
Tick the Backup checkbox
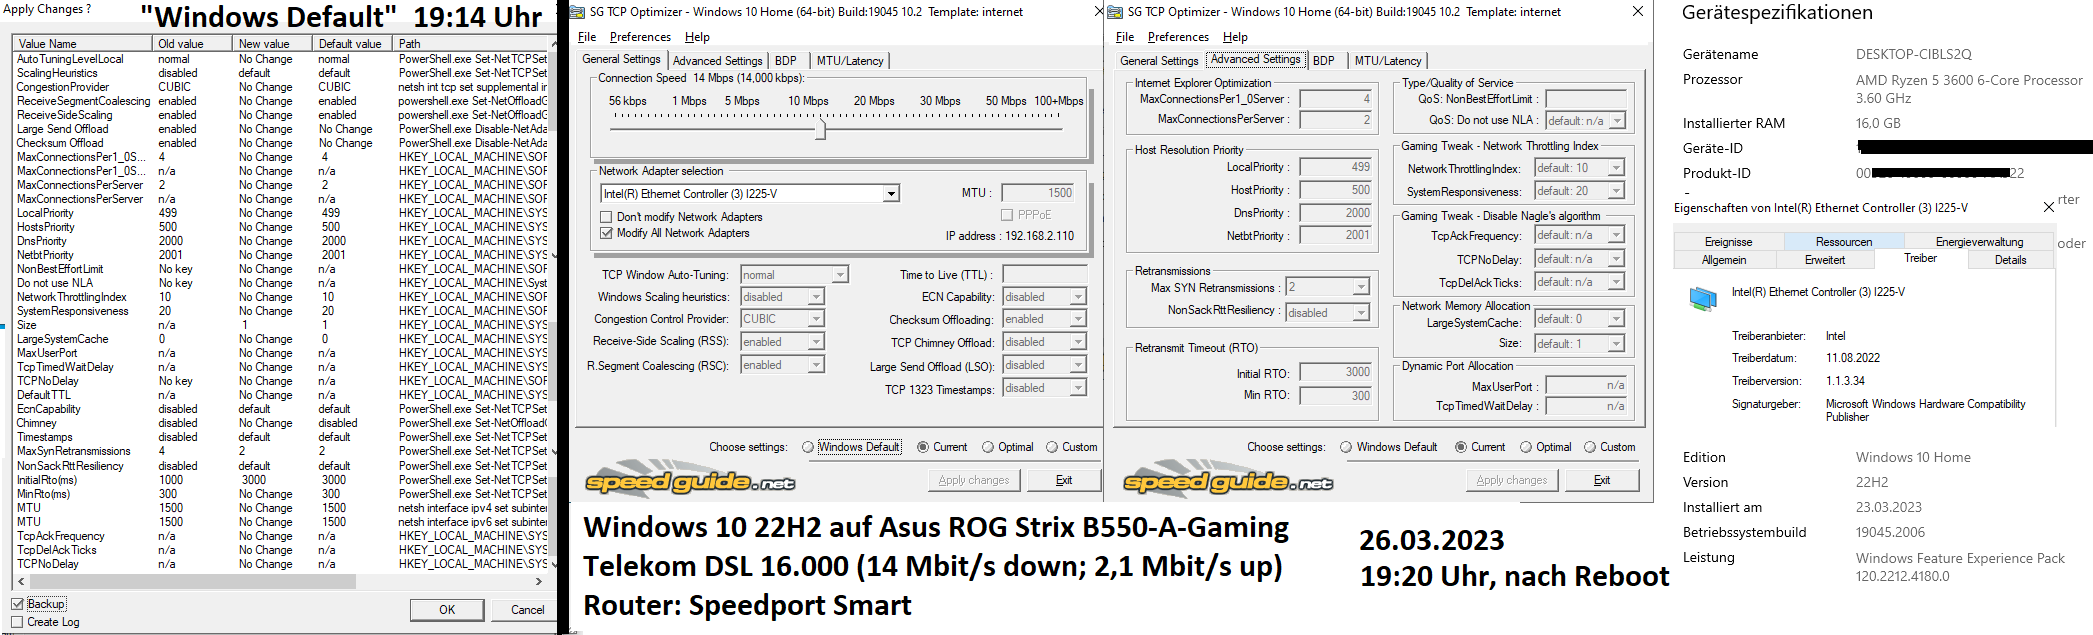coord(17,604)
